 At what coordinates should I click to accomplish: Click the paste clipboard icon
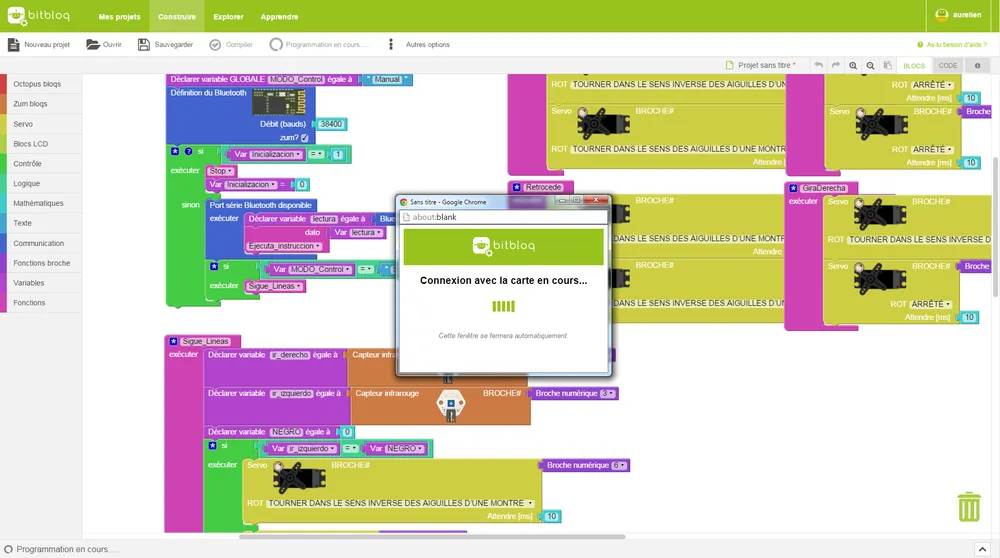(887, 66)
